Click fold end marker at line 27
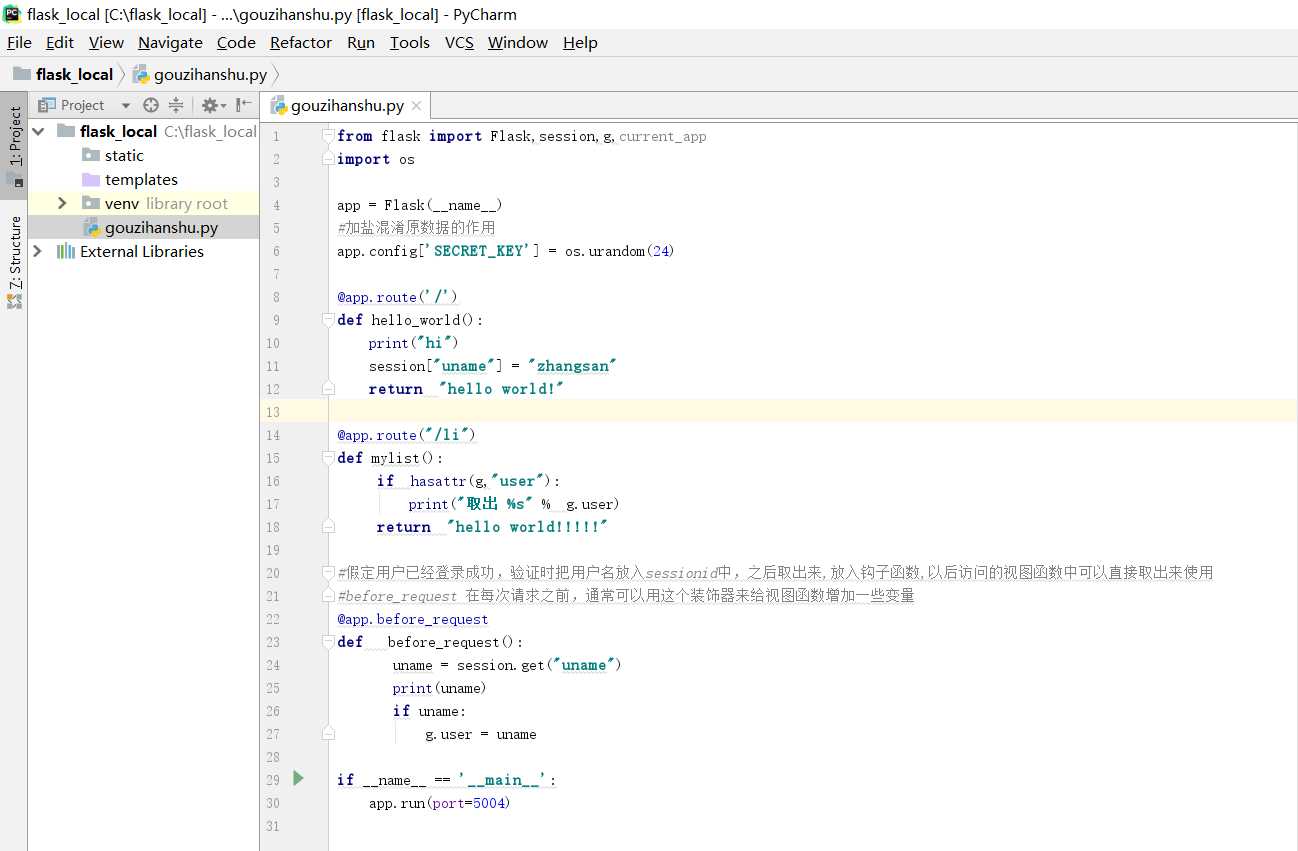 pos(328,733)
